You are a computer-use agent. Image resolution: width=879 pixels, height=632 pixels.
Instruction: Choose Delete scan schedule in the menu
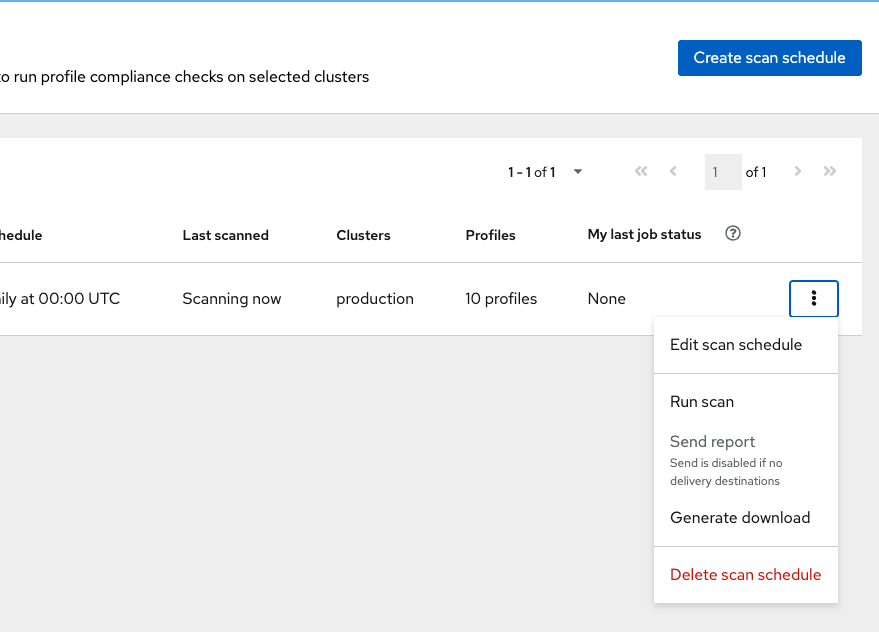(x=745, y=575)
